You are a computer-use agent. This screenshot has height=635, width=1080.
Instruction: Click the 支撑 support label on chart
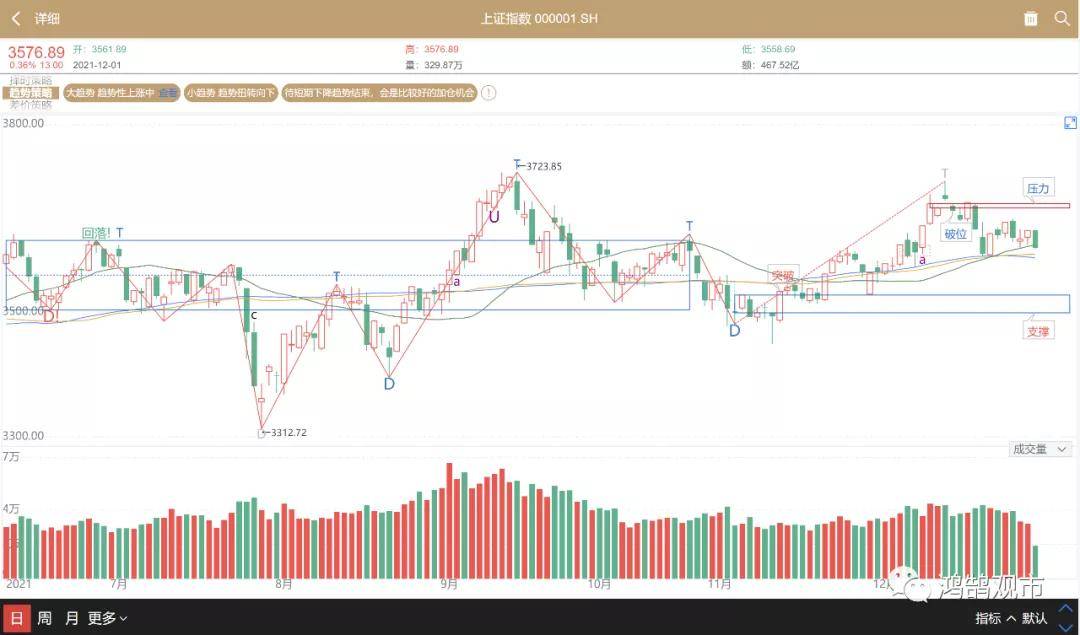pyautogui.click(x=1038, y=331)
